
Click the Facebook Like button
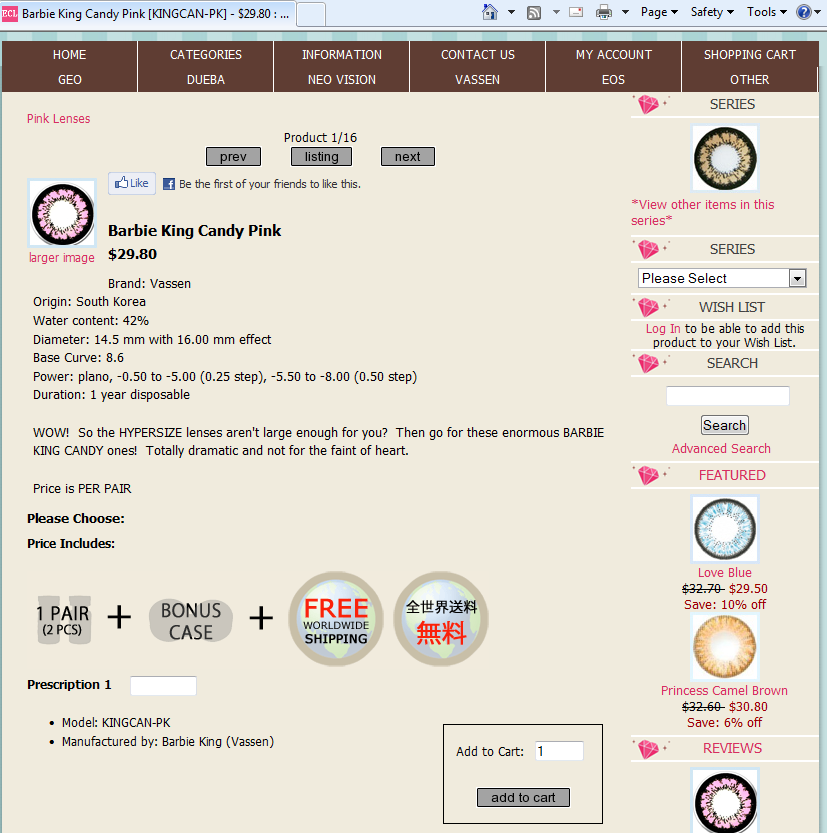coord(132,183)
